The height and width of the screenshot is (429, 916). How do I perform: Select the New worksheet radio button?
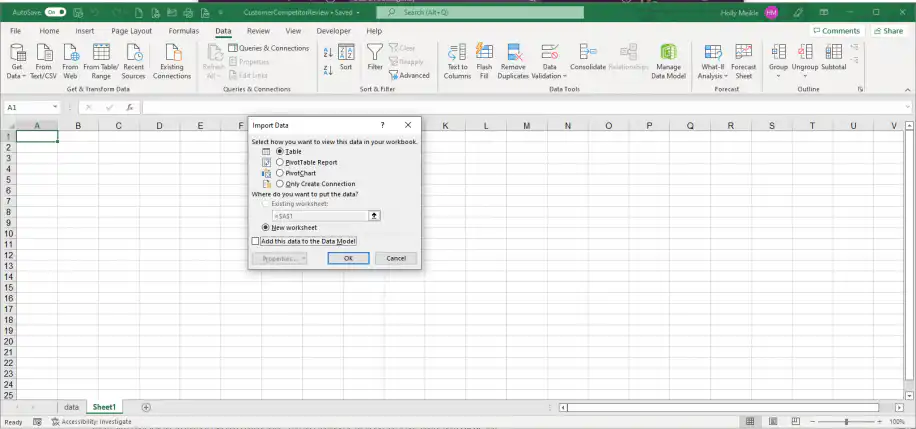pos(266,227)
